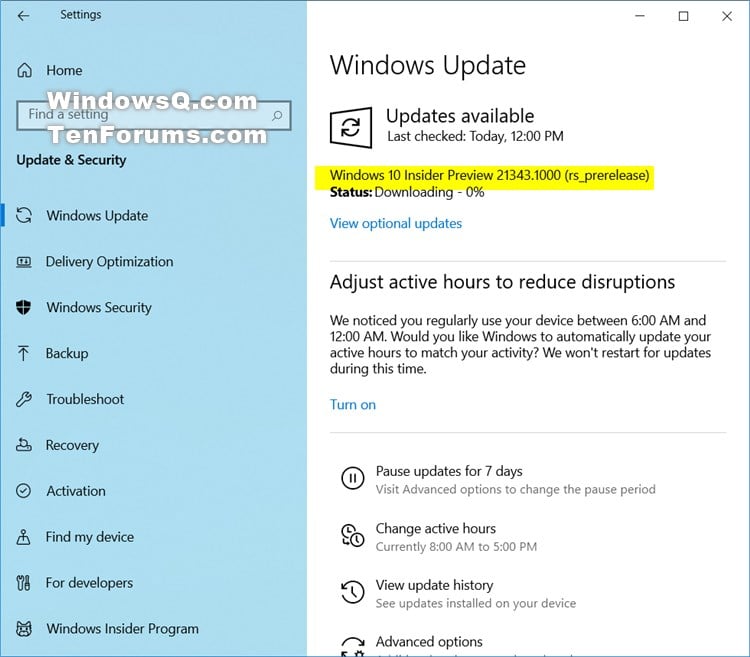Click the Updates available heading
This screenshot has height=657, width=750.
[460, 116]
